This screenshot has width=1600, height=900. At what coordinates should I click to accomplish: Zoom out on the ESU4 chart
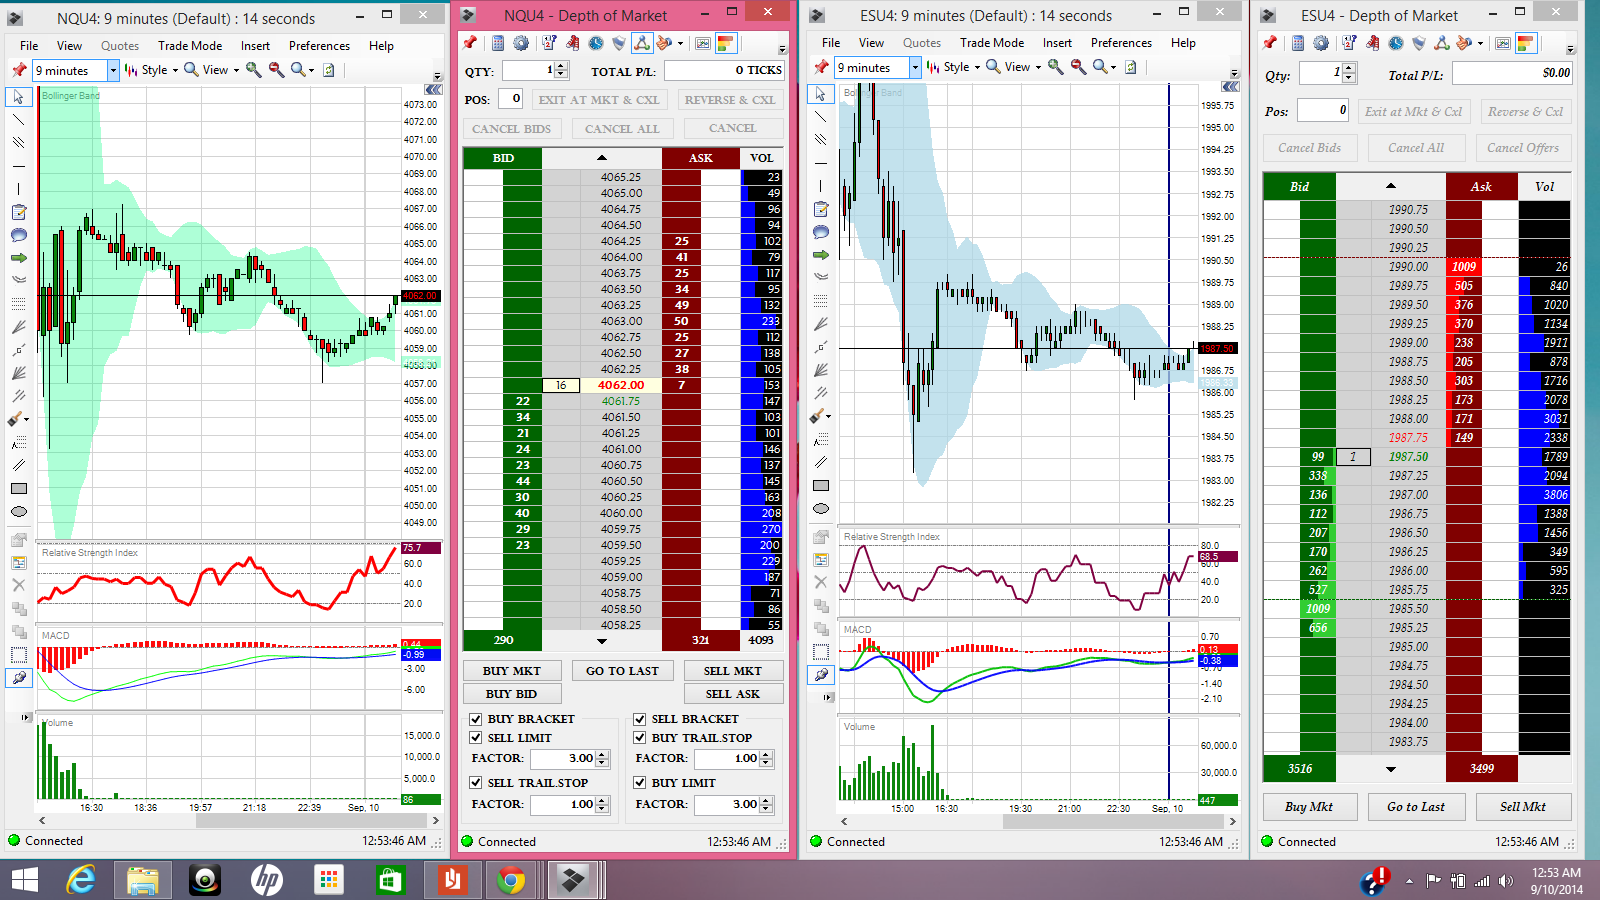pyautogui.click(x=1078, y=67)
